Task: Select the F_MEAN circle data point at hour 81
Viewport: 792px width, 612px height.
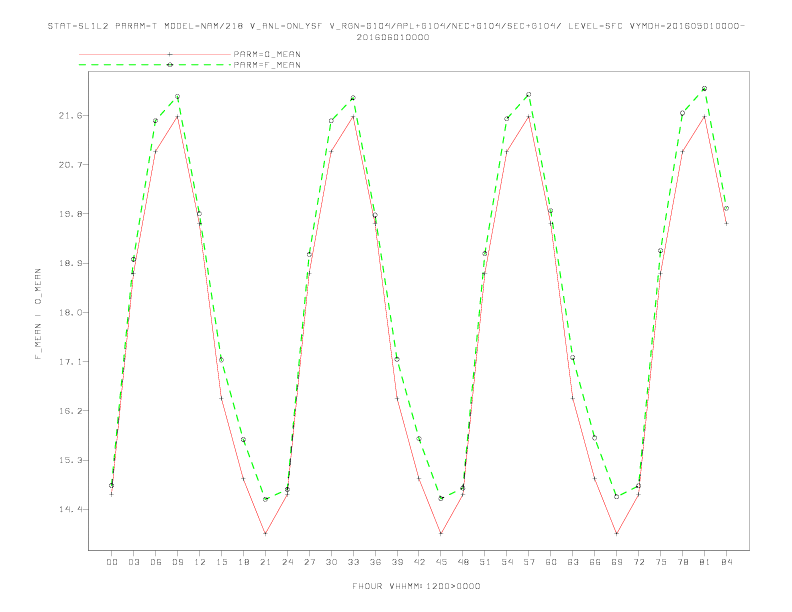Action: click(705, 88)
